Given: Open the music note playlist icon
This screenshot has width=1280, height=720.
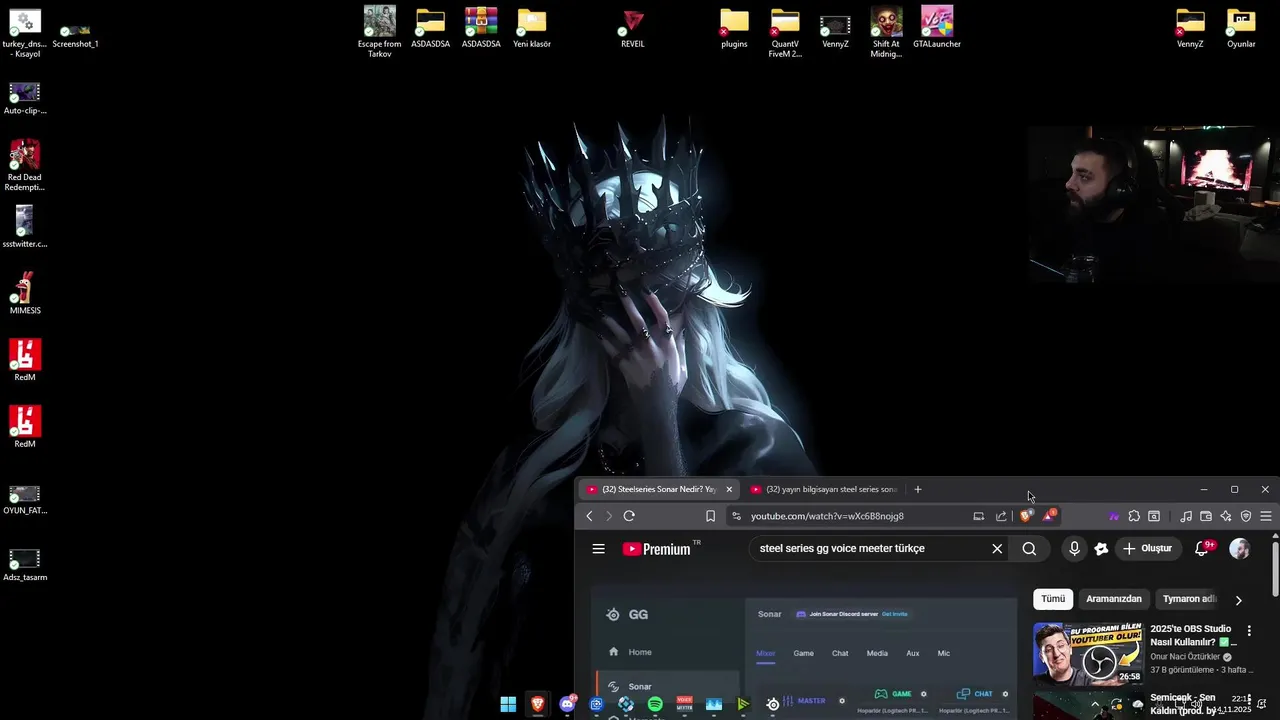Looking at the screenshot, I should (1186, 516).
